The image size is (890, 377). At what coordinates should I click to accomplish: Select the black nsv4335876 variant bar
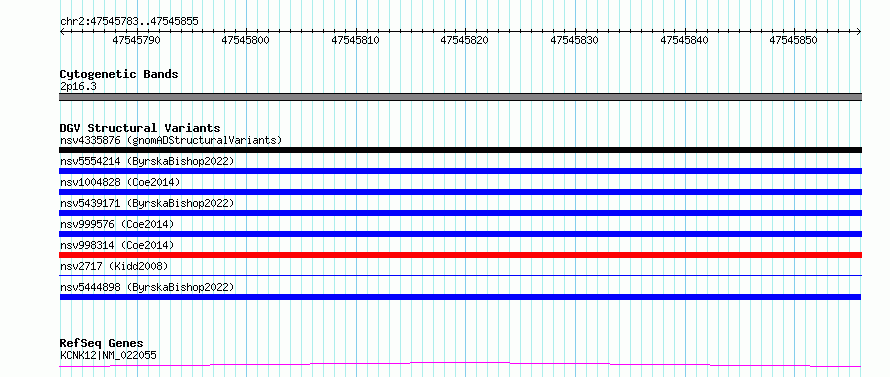tap(460, 150)
